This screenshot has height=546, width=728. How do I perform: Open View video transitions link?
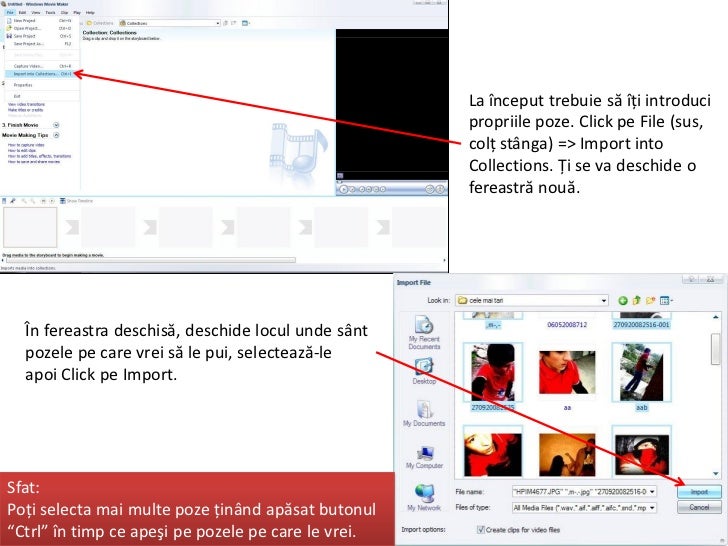[x=26, y=104]
